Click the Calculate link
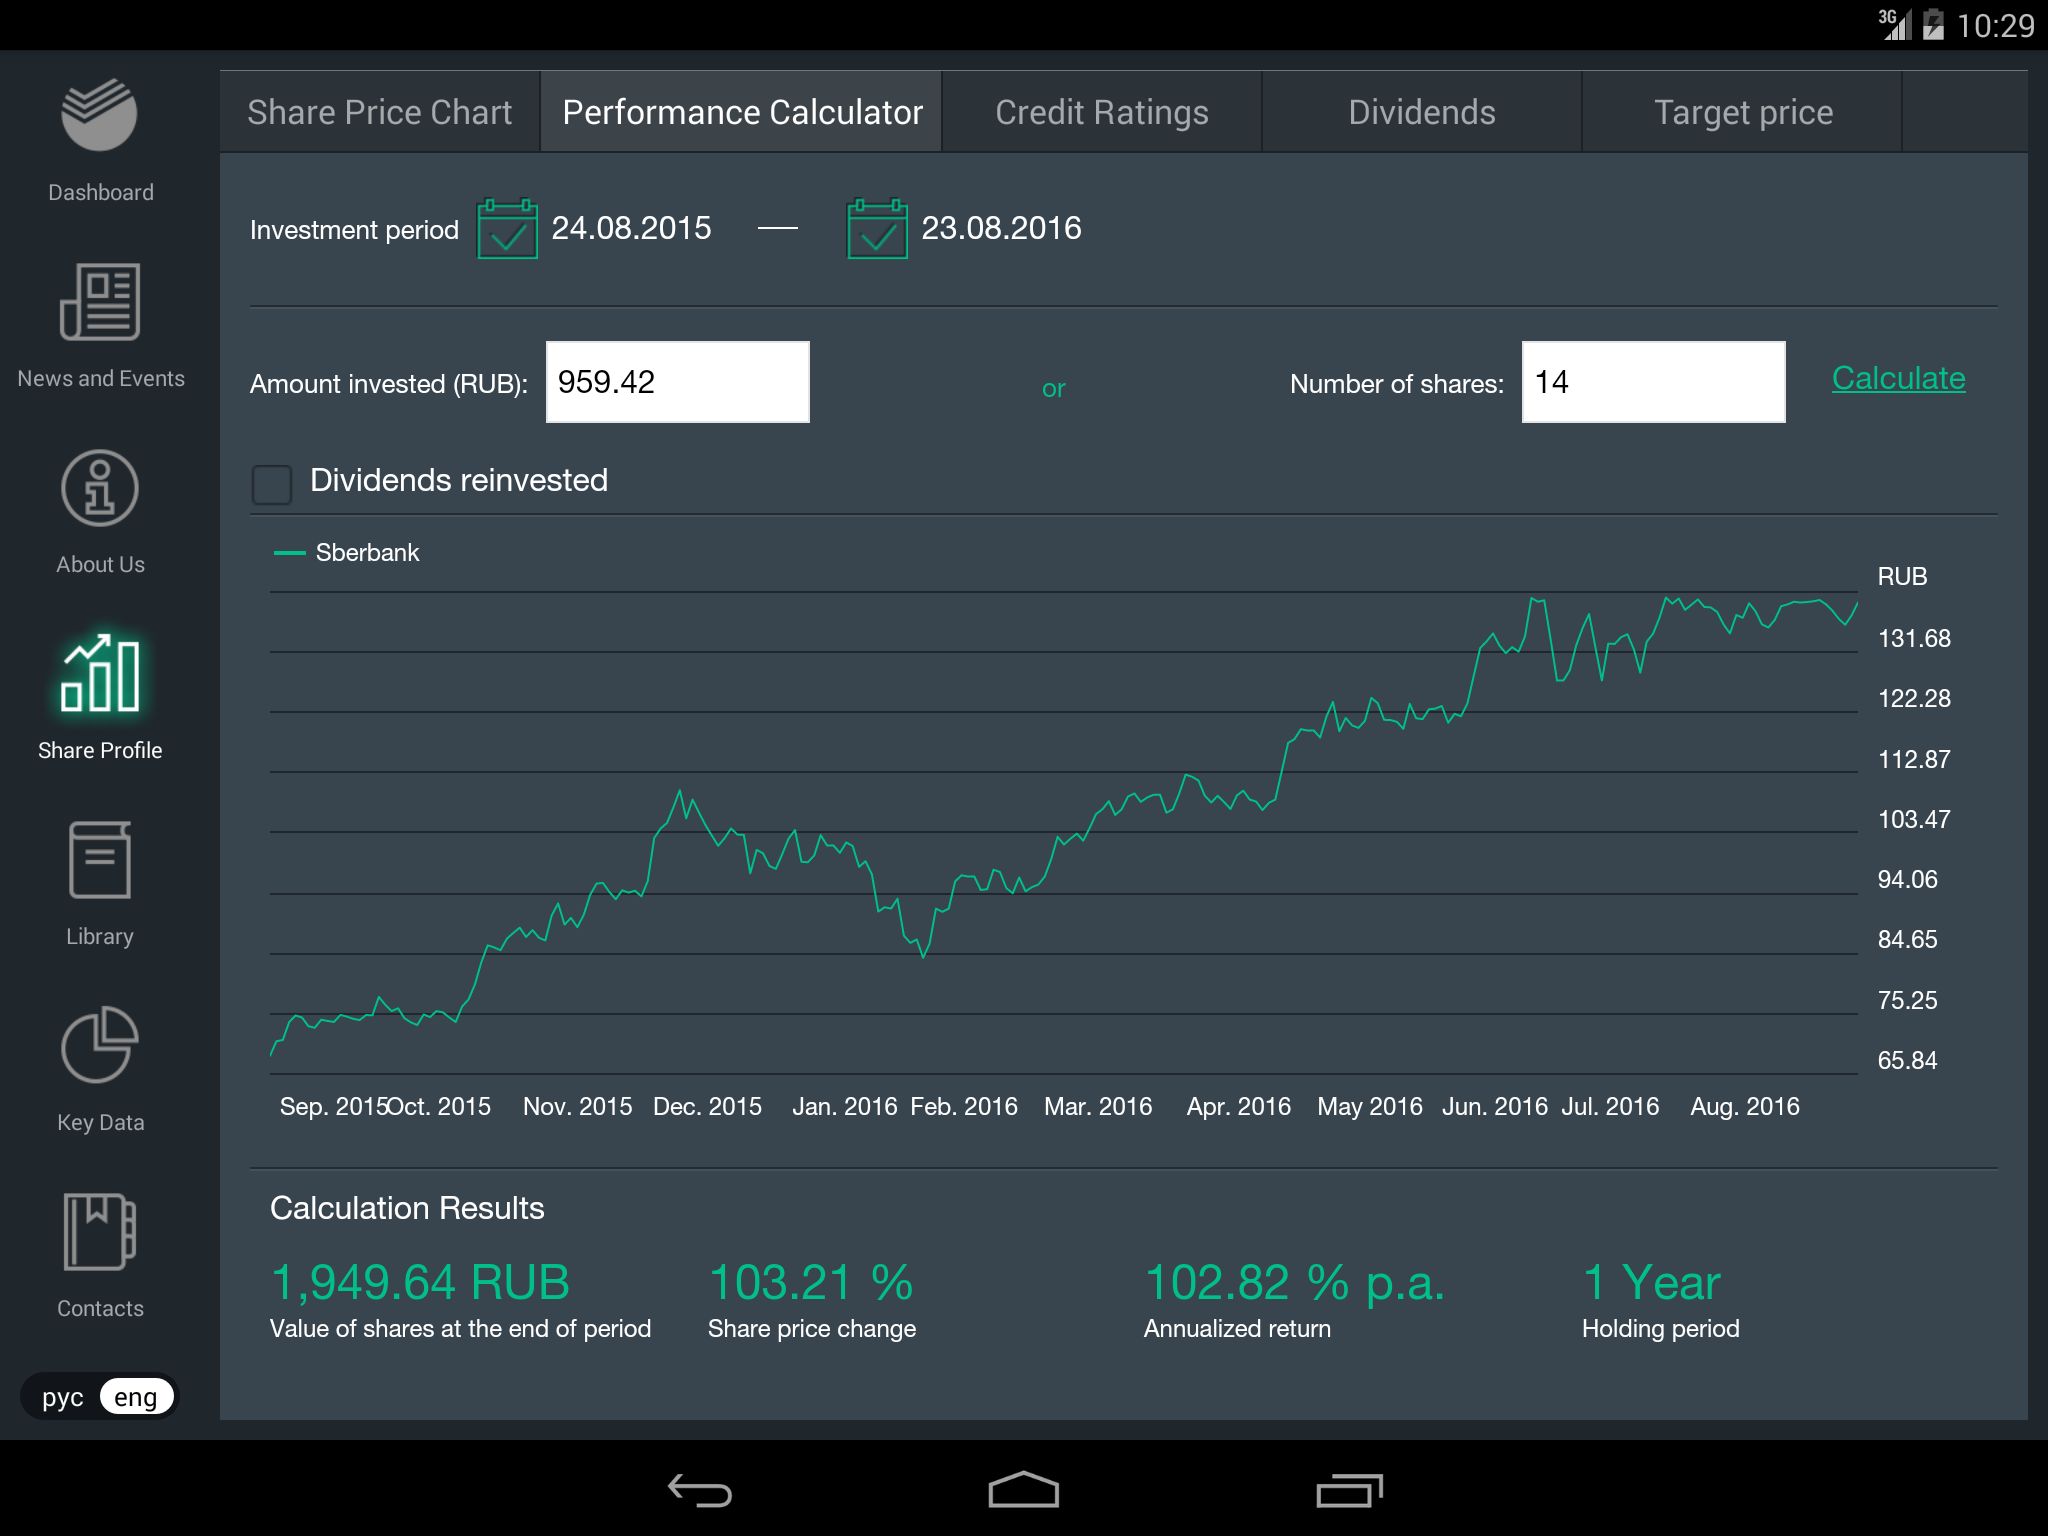 [1898, 379]
